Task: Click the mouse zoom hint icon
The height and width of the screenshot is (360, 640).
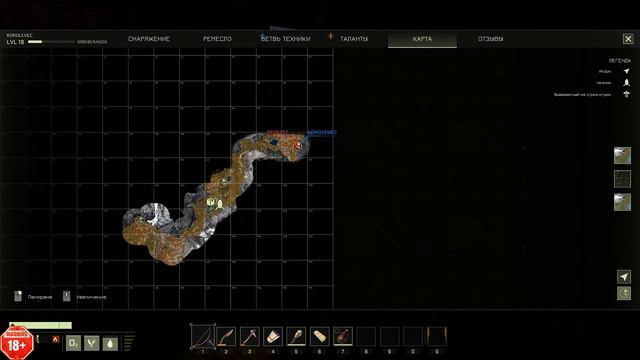Action: point(67,296)
